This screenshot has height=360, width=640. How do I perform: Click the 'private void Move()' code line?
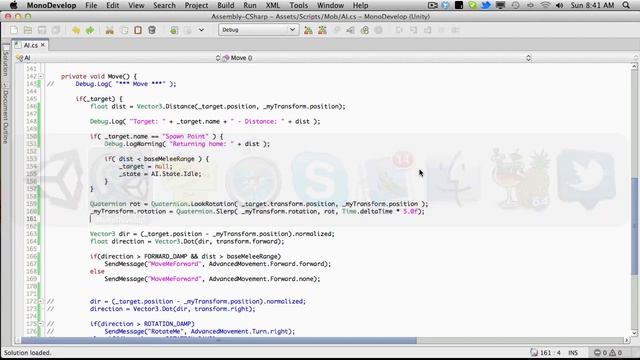[99, 76]
